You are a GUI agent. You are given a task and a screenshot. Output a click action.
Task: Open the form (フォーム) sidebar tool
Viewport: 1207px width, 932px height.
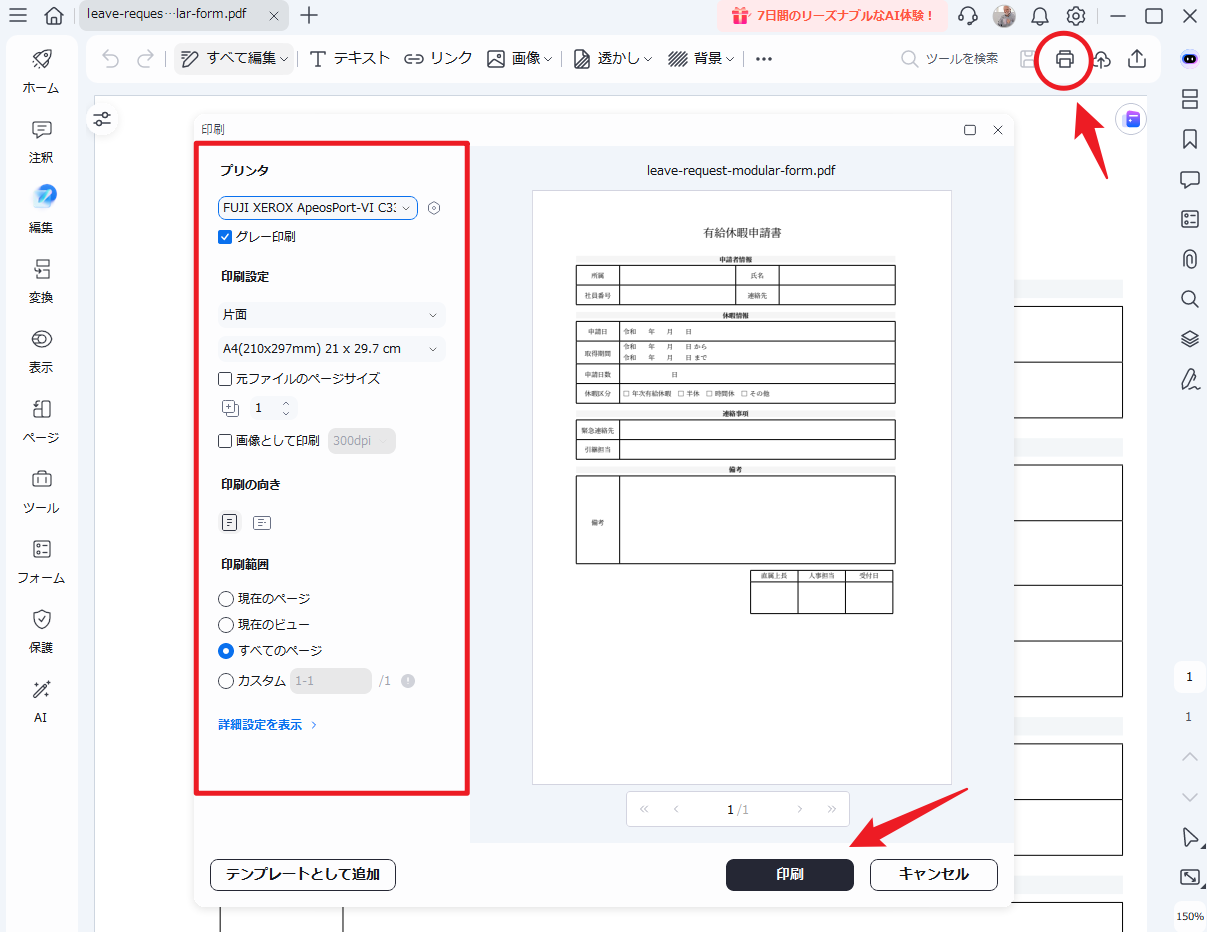41,561
